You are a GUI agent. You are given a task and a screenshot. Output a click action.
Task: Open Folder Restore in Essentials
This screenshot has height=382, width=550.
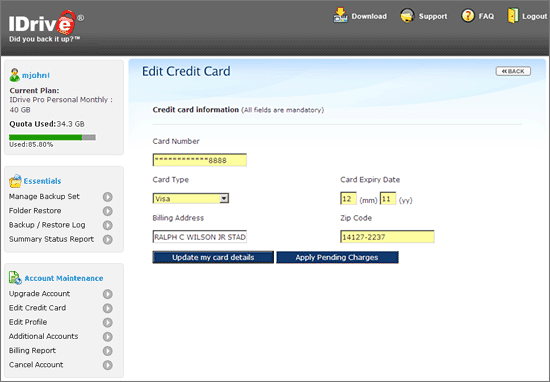35,210
